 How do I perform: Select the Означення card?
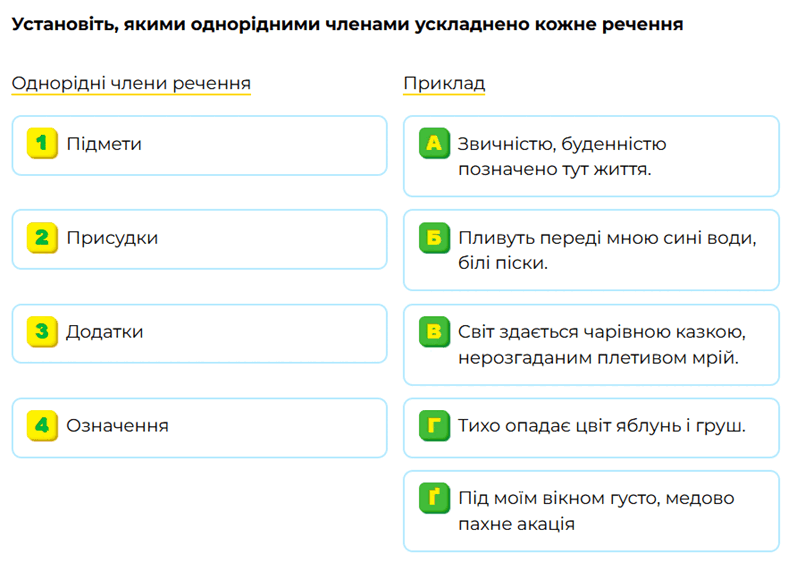199,427
